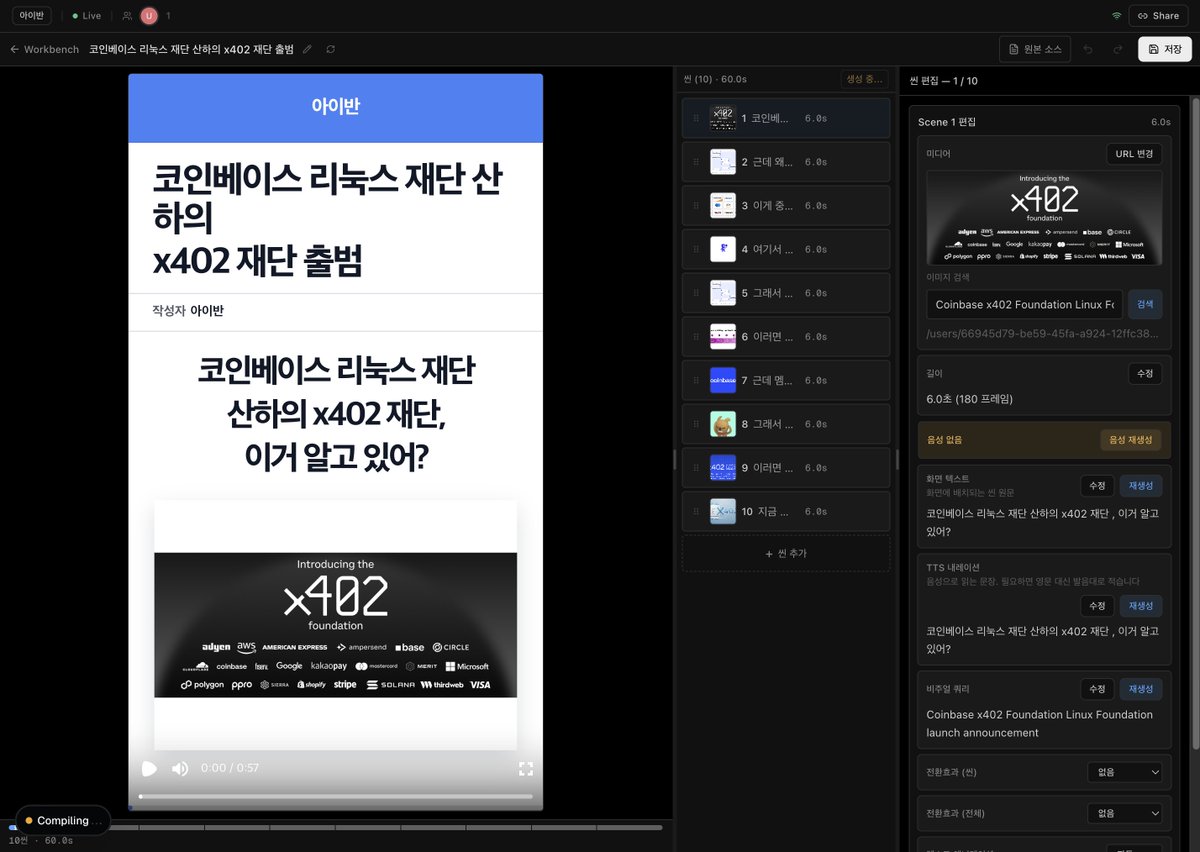Add a new scene with 씬 추가
This screenshot has width=1200, height=852.
786,553
